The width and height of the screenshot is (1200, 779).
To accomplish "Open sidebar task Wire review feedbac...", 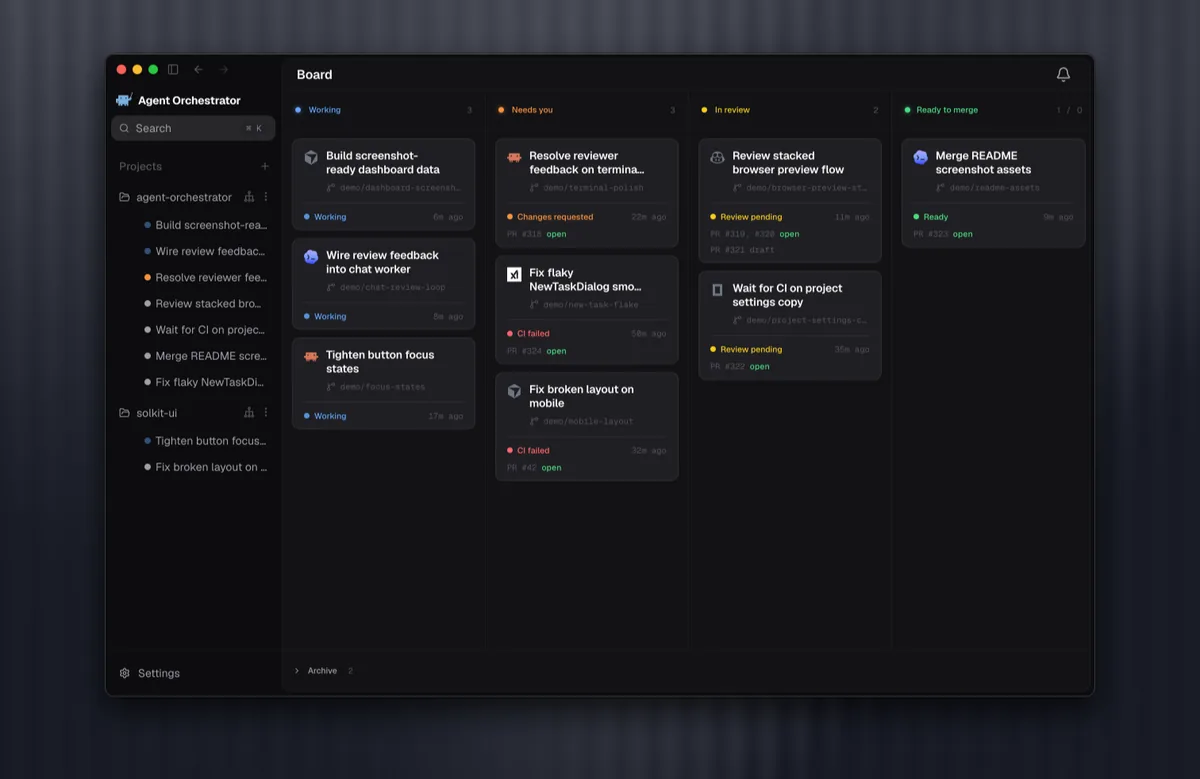I will pyautogui.click(x=205, y=251).
